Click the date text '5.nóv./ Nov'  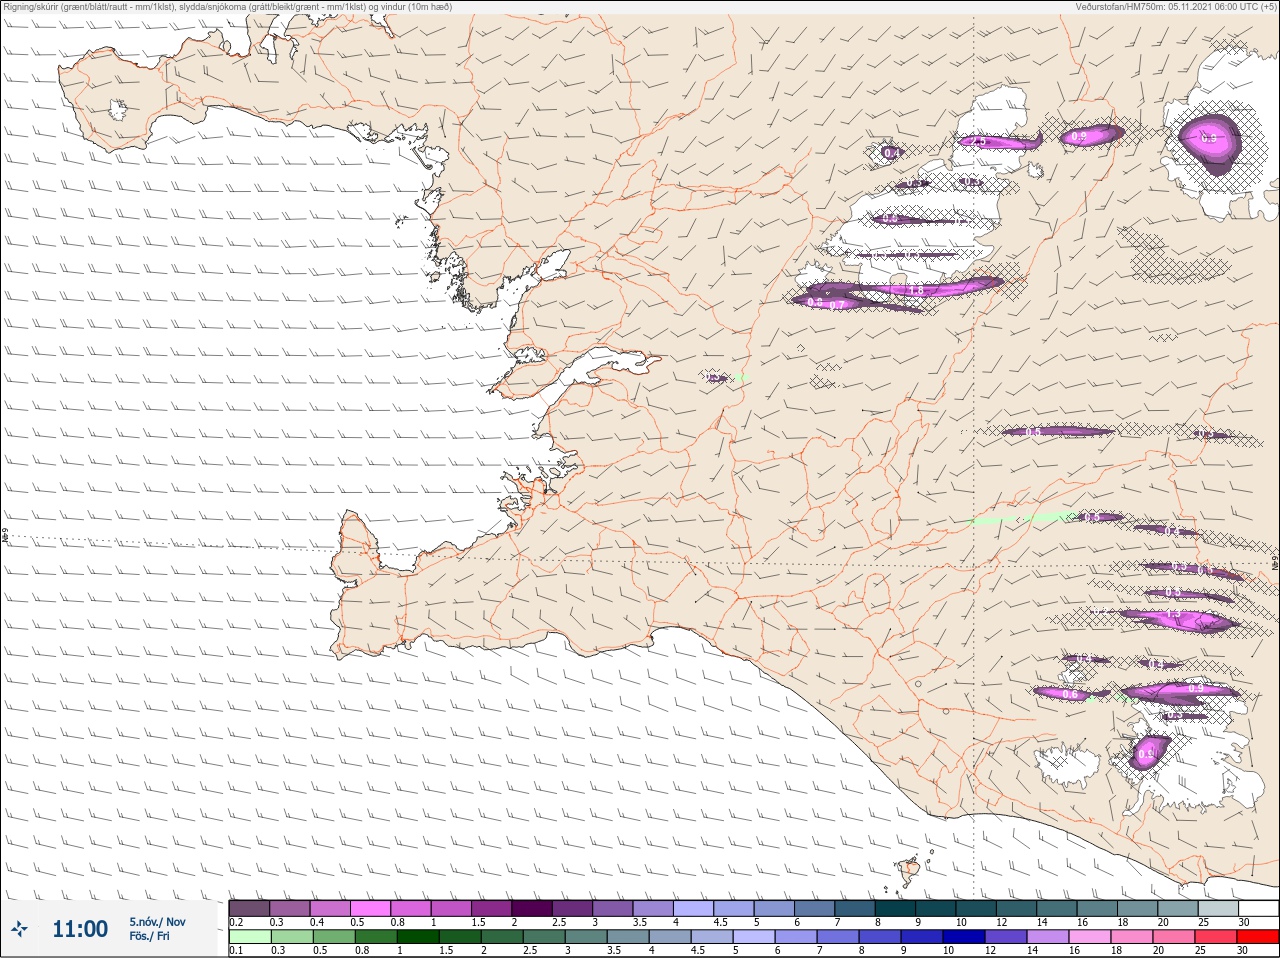(x=157, y=922)
